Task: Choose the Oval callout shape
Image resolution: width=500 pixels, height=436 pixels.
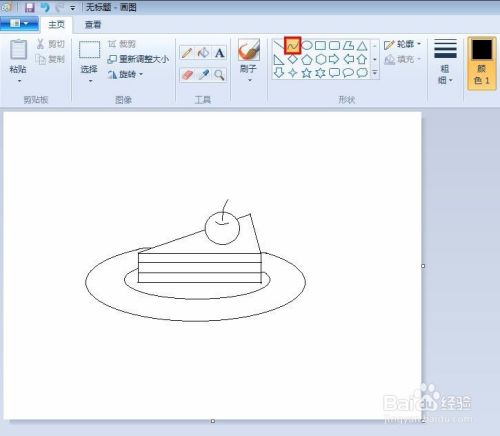Action: tap(348, 73)
